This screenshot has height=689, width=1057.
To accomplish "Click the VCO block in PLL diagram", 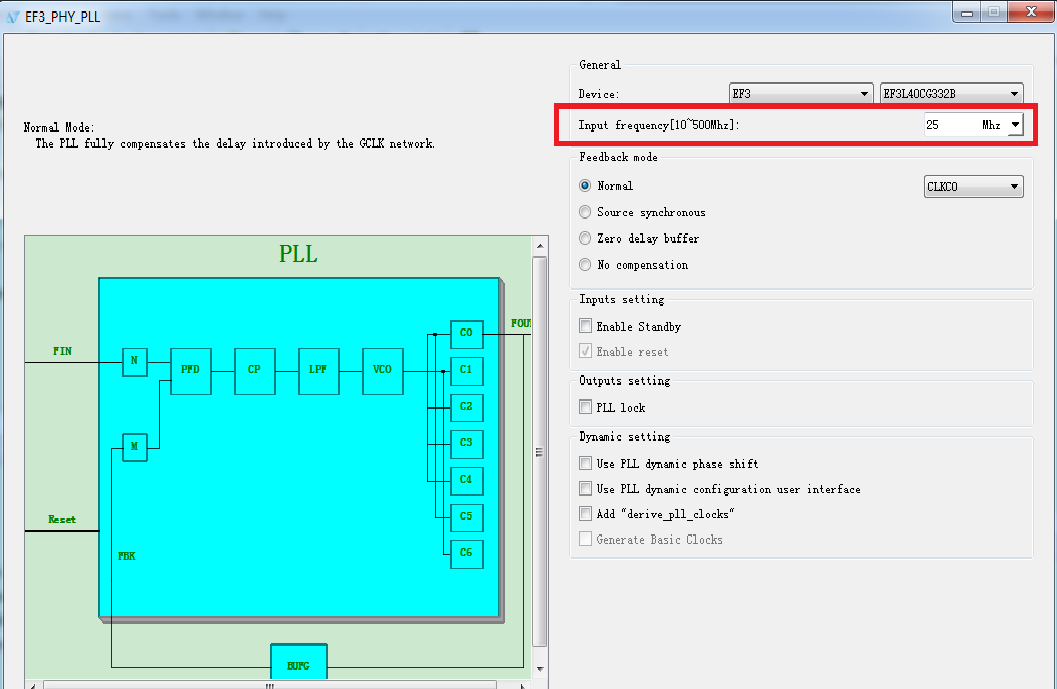I will click(x=382, y=370).
